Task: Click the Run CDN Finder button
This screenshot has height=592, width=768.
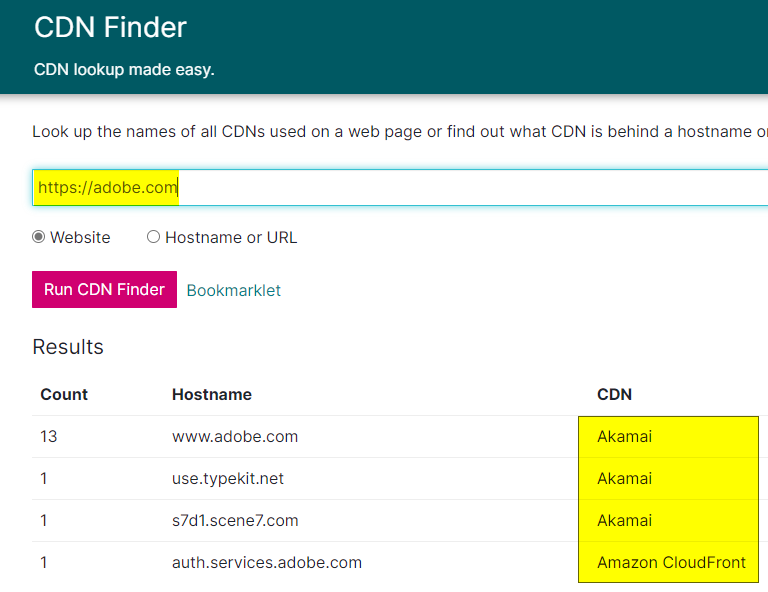Action: (x=104, y=289)
